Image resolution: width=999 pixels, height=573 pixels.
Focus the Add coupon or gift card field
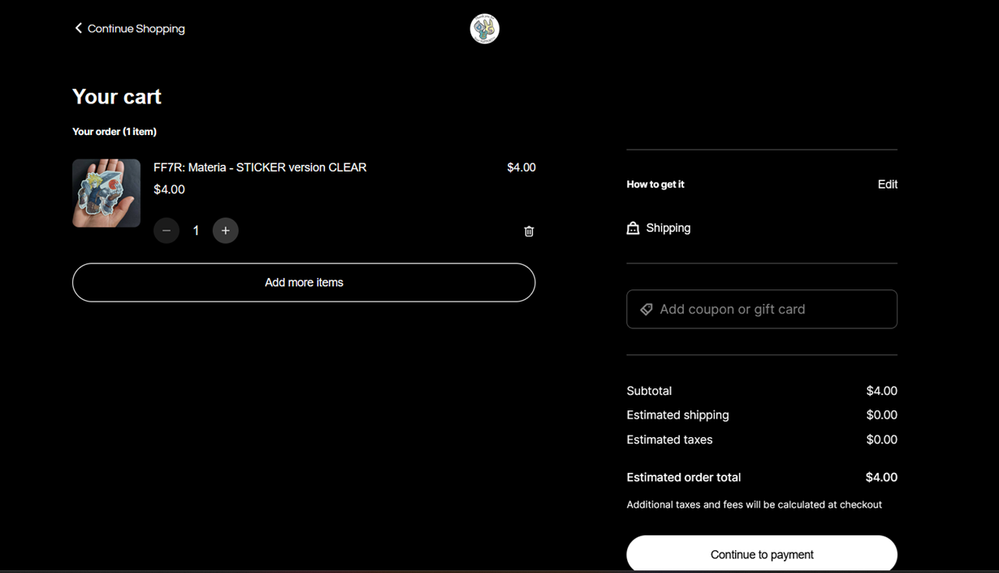770,310
